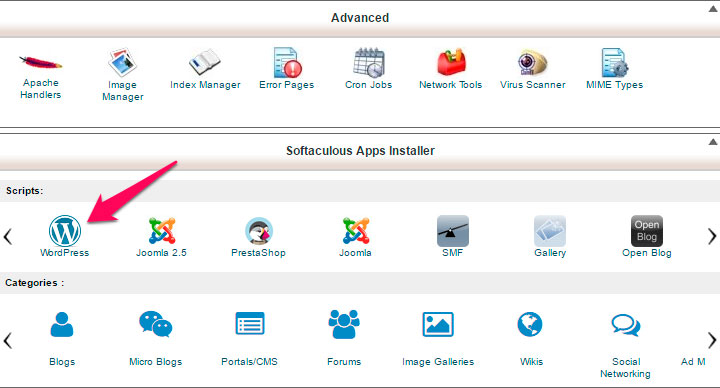Select the SMF script icon
This screenshot has height=388, width=720.
453,231
